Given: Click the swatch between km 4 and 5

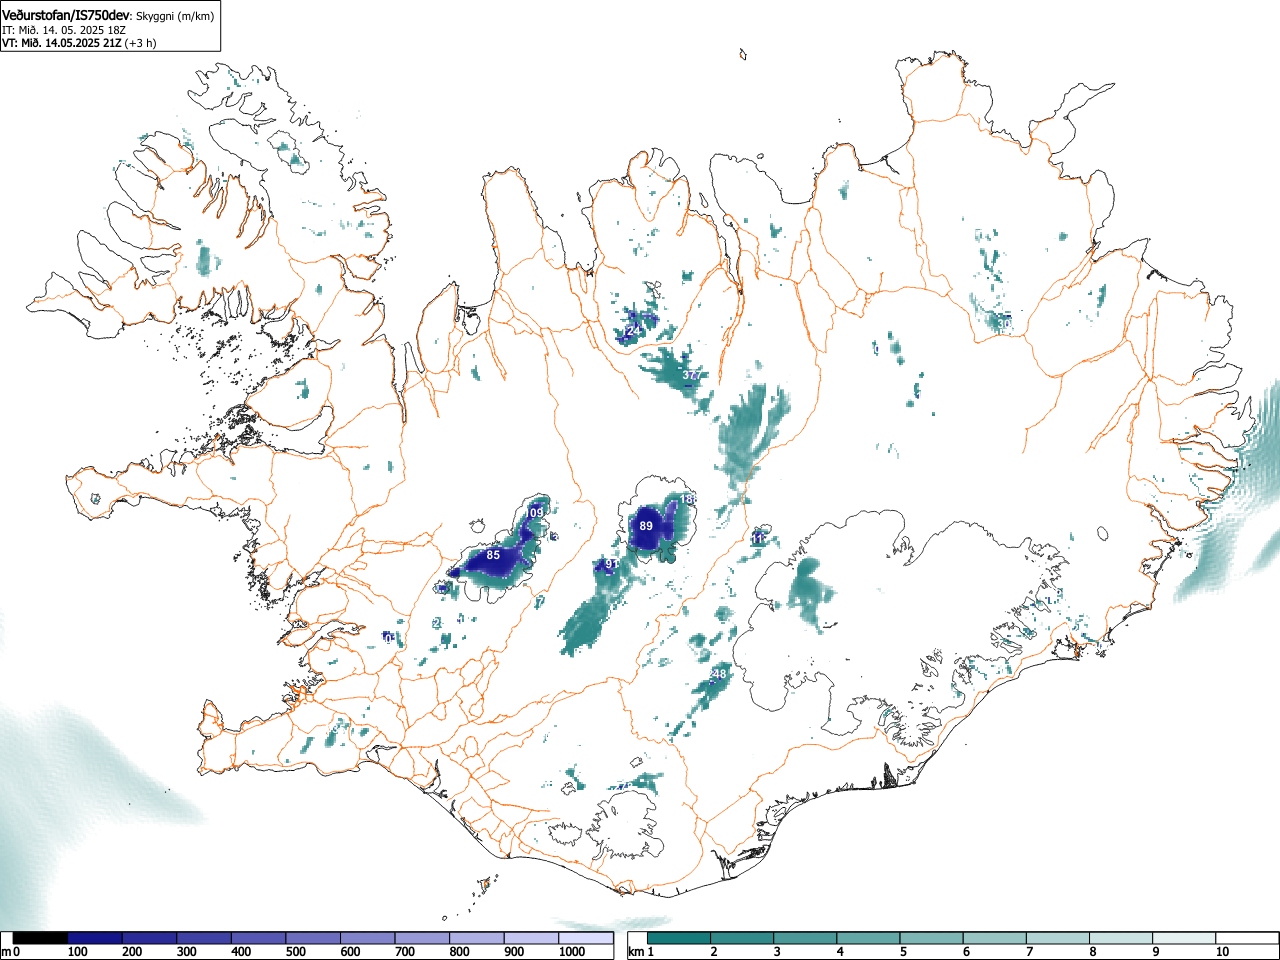Looking at the screenshot, I should pyautogui.click(x=868, y=938).
